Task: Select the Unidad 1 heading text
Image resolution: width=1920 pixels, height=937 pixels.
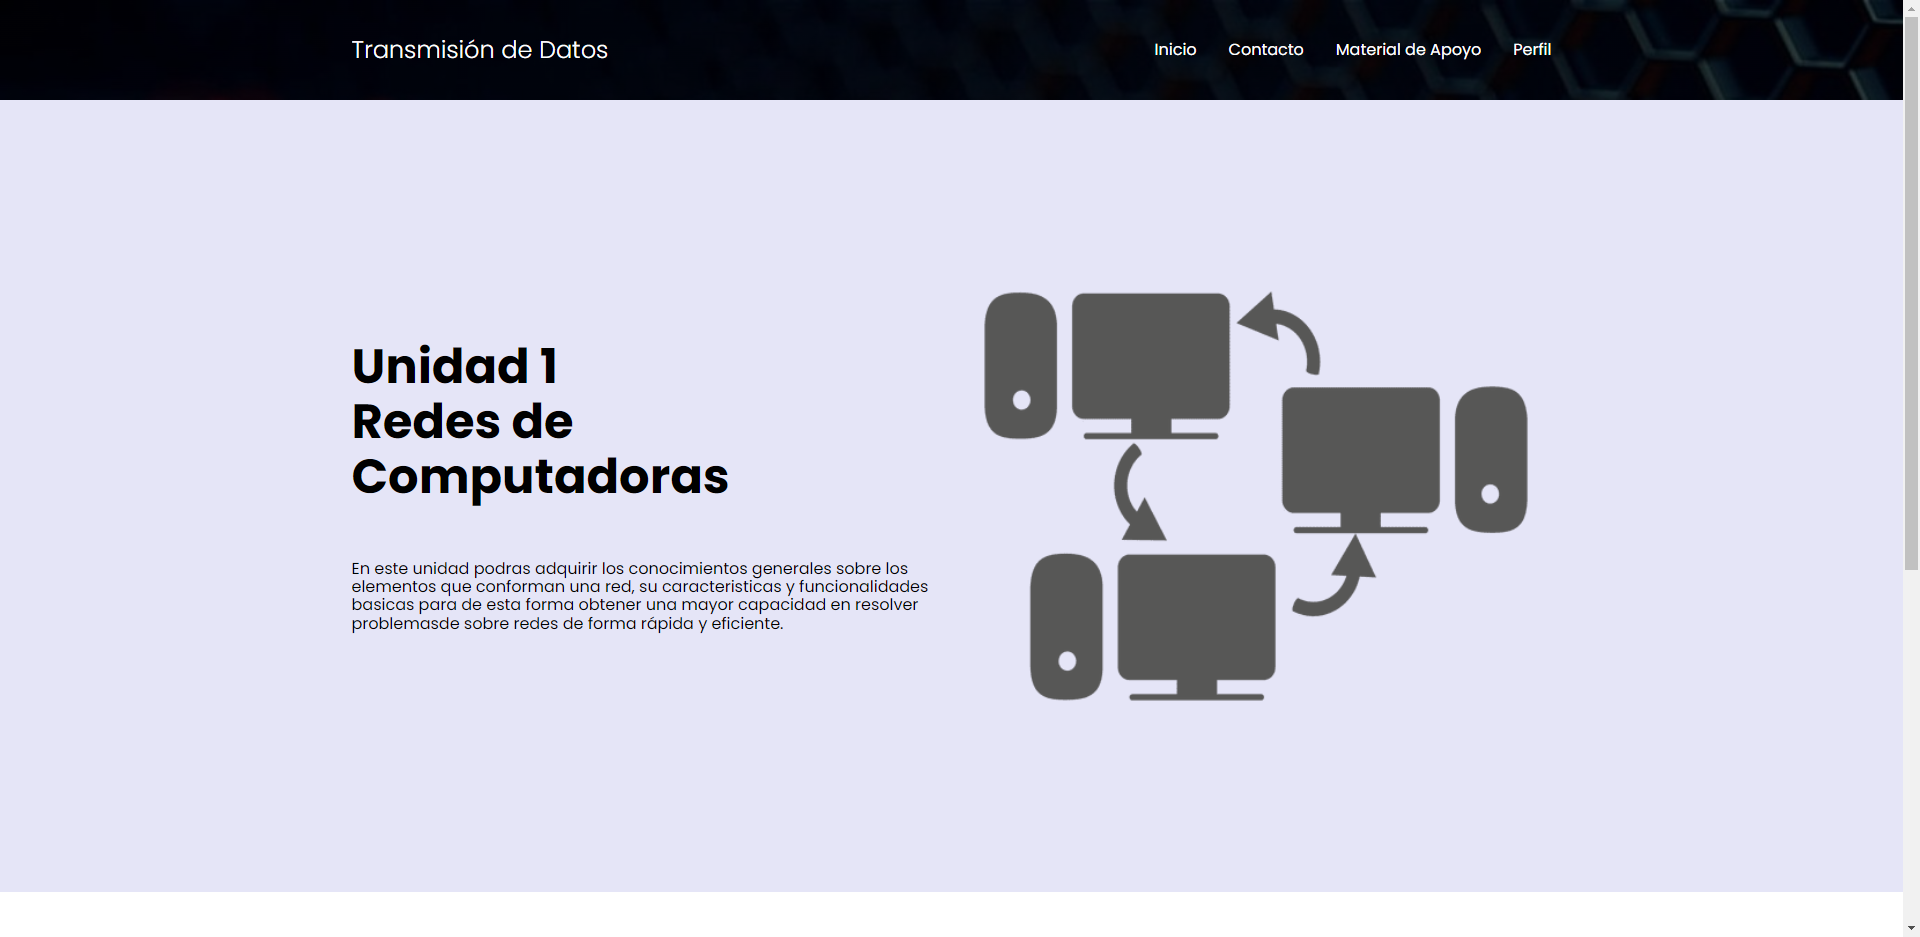Action: click(x=455, y=365)
